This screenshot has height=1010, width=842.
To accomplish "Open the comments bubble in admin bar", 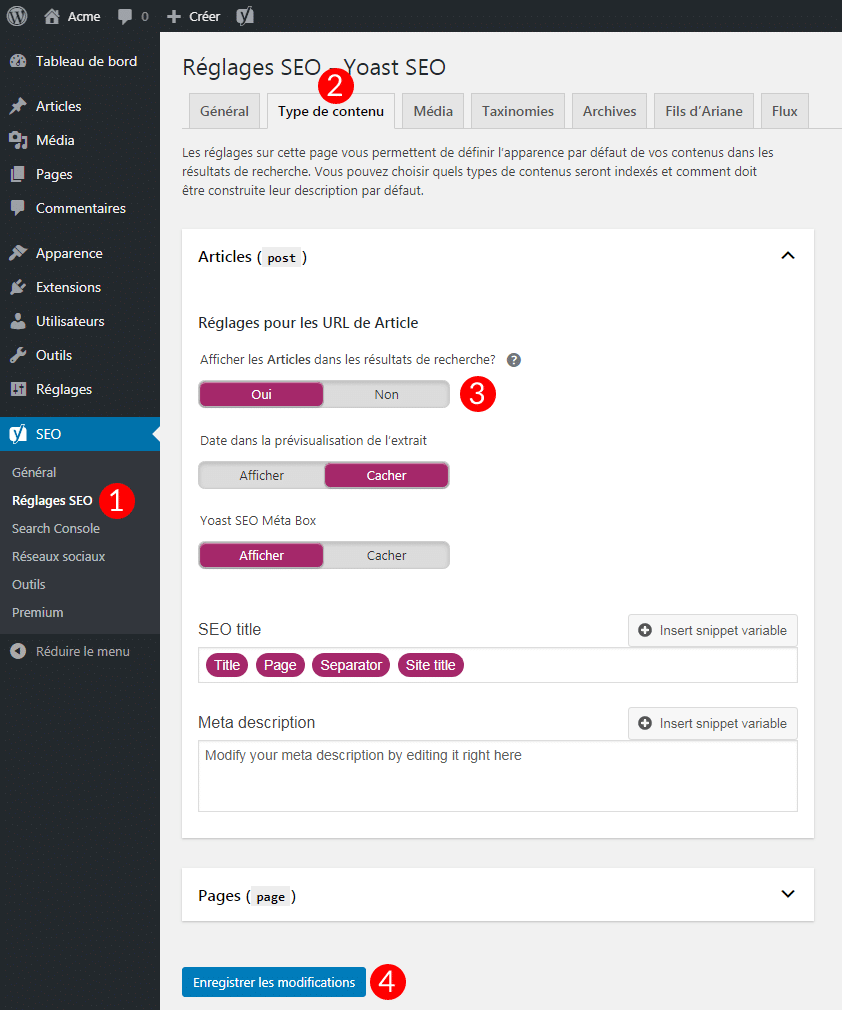I will click(125, 17).
